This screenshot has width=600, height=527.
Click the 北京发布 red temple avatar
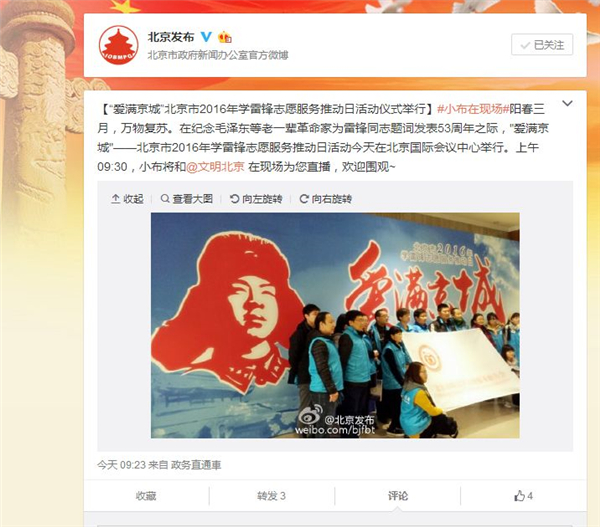(118, 45)
